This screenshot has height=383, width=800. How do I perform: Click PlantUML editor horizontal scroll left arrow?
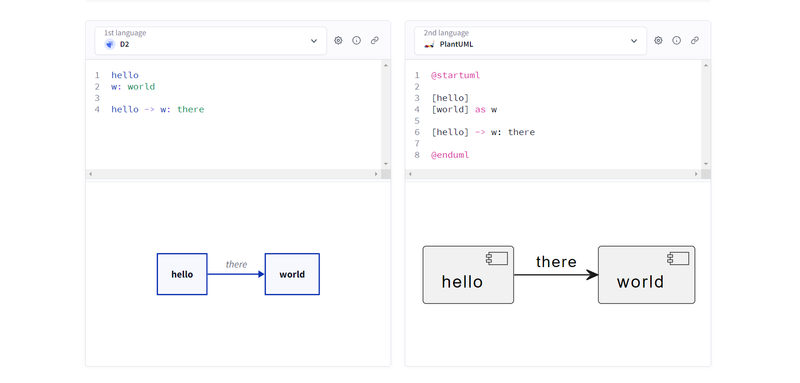click(410, 174)
